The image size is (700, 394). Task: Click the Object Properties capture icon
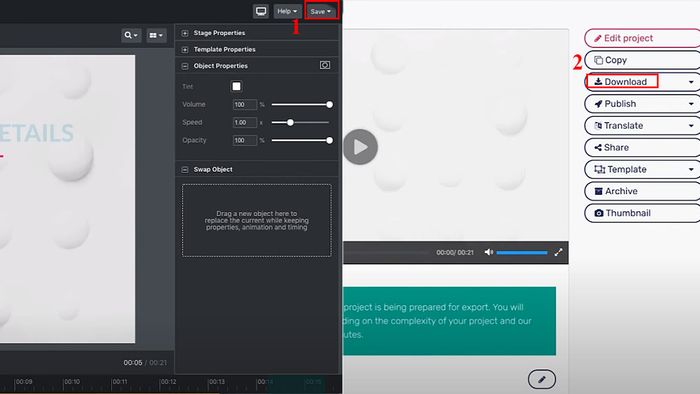[325, 66]
